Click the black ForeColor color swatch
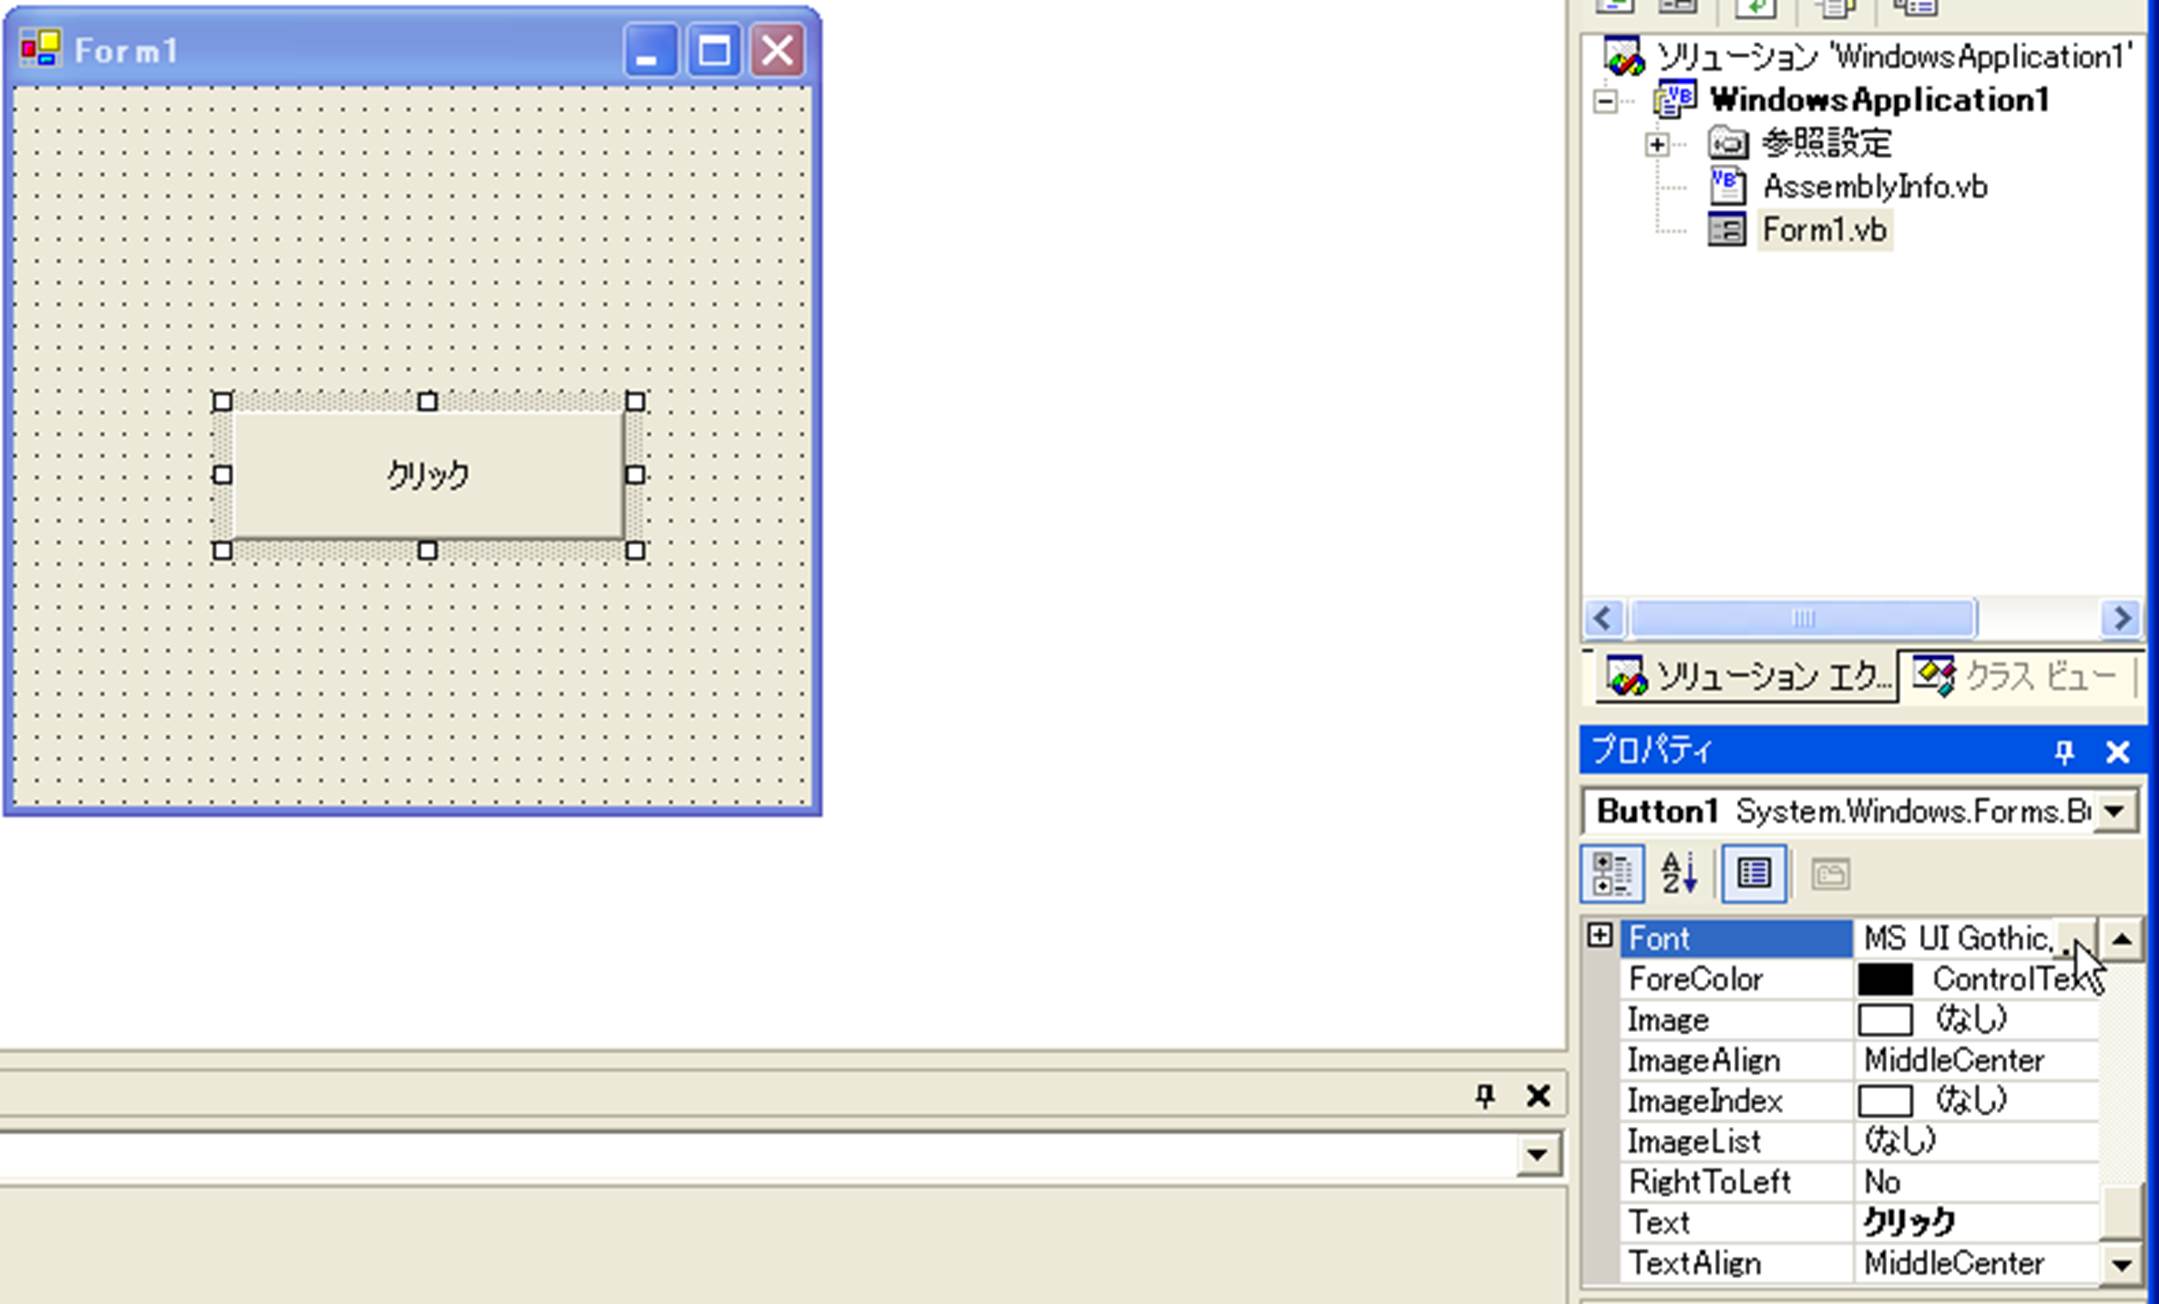 click(1885, 980)
